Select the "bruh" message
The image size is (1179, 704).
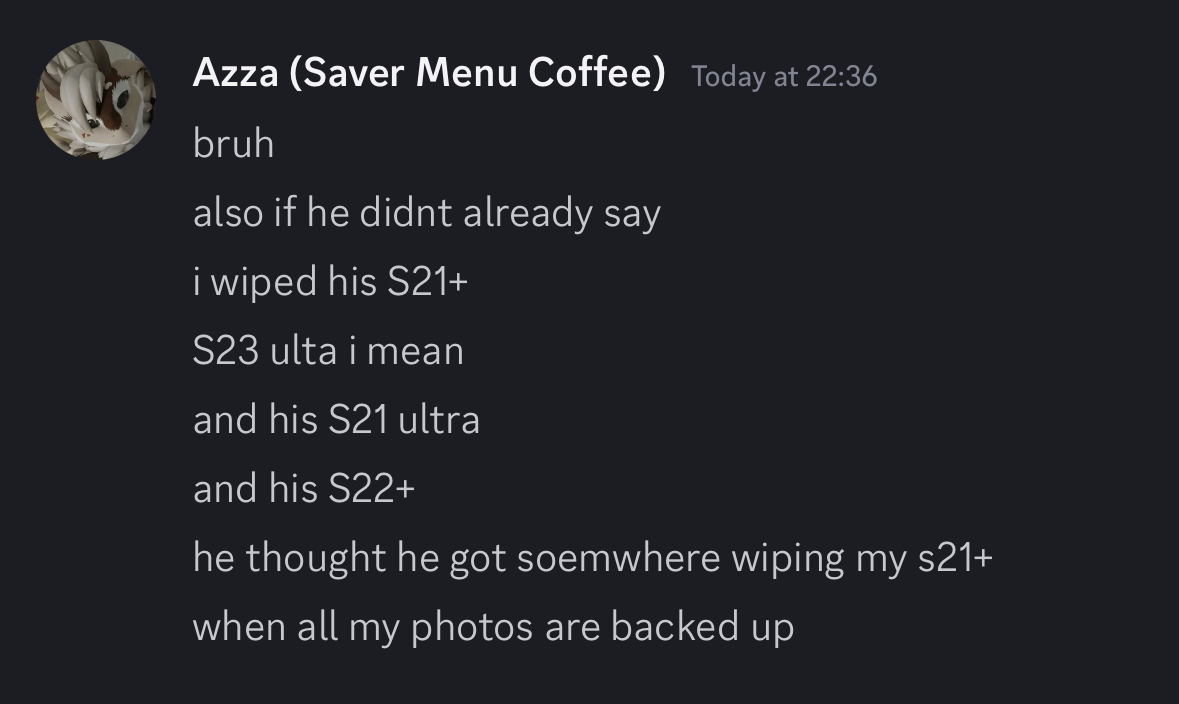233,144
